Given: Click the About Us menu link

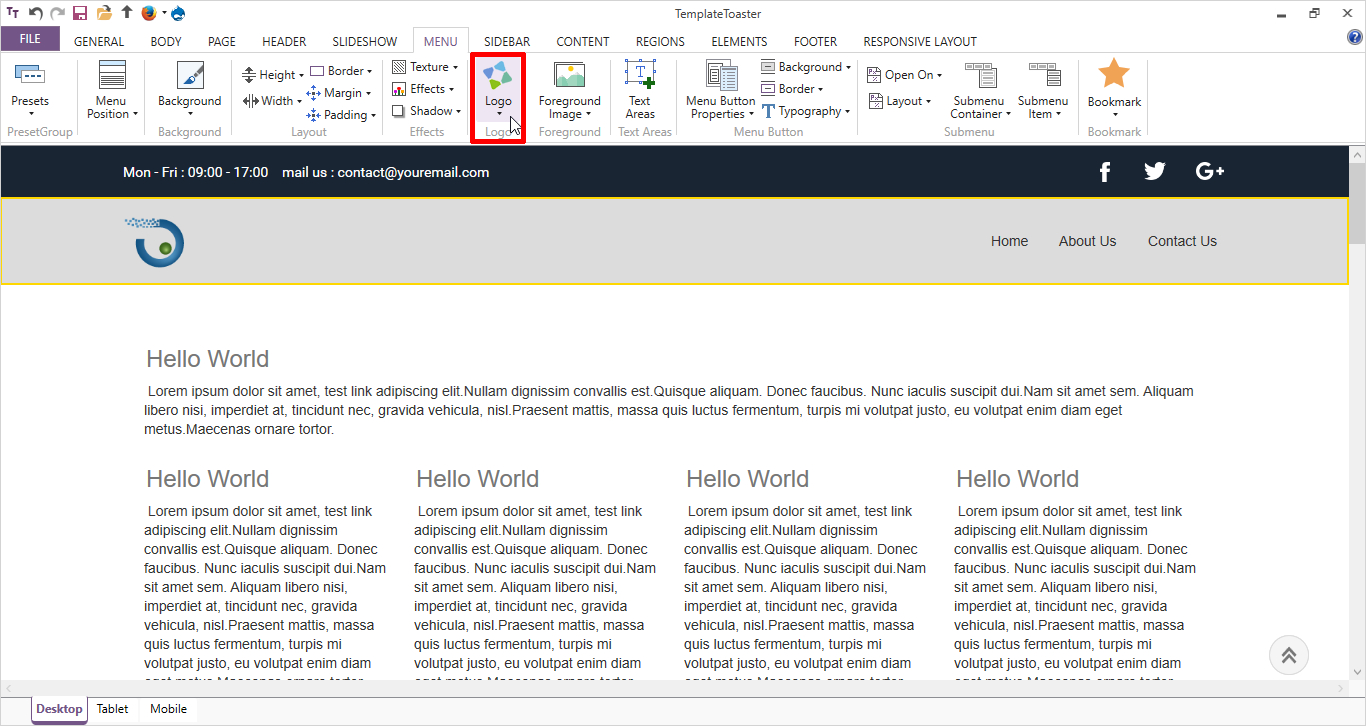Looking at the screenshot, I should 1087,241.
